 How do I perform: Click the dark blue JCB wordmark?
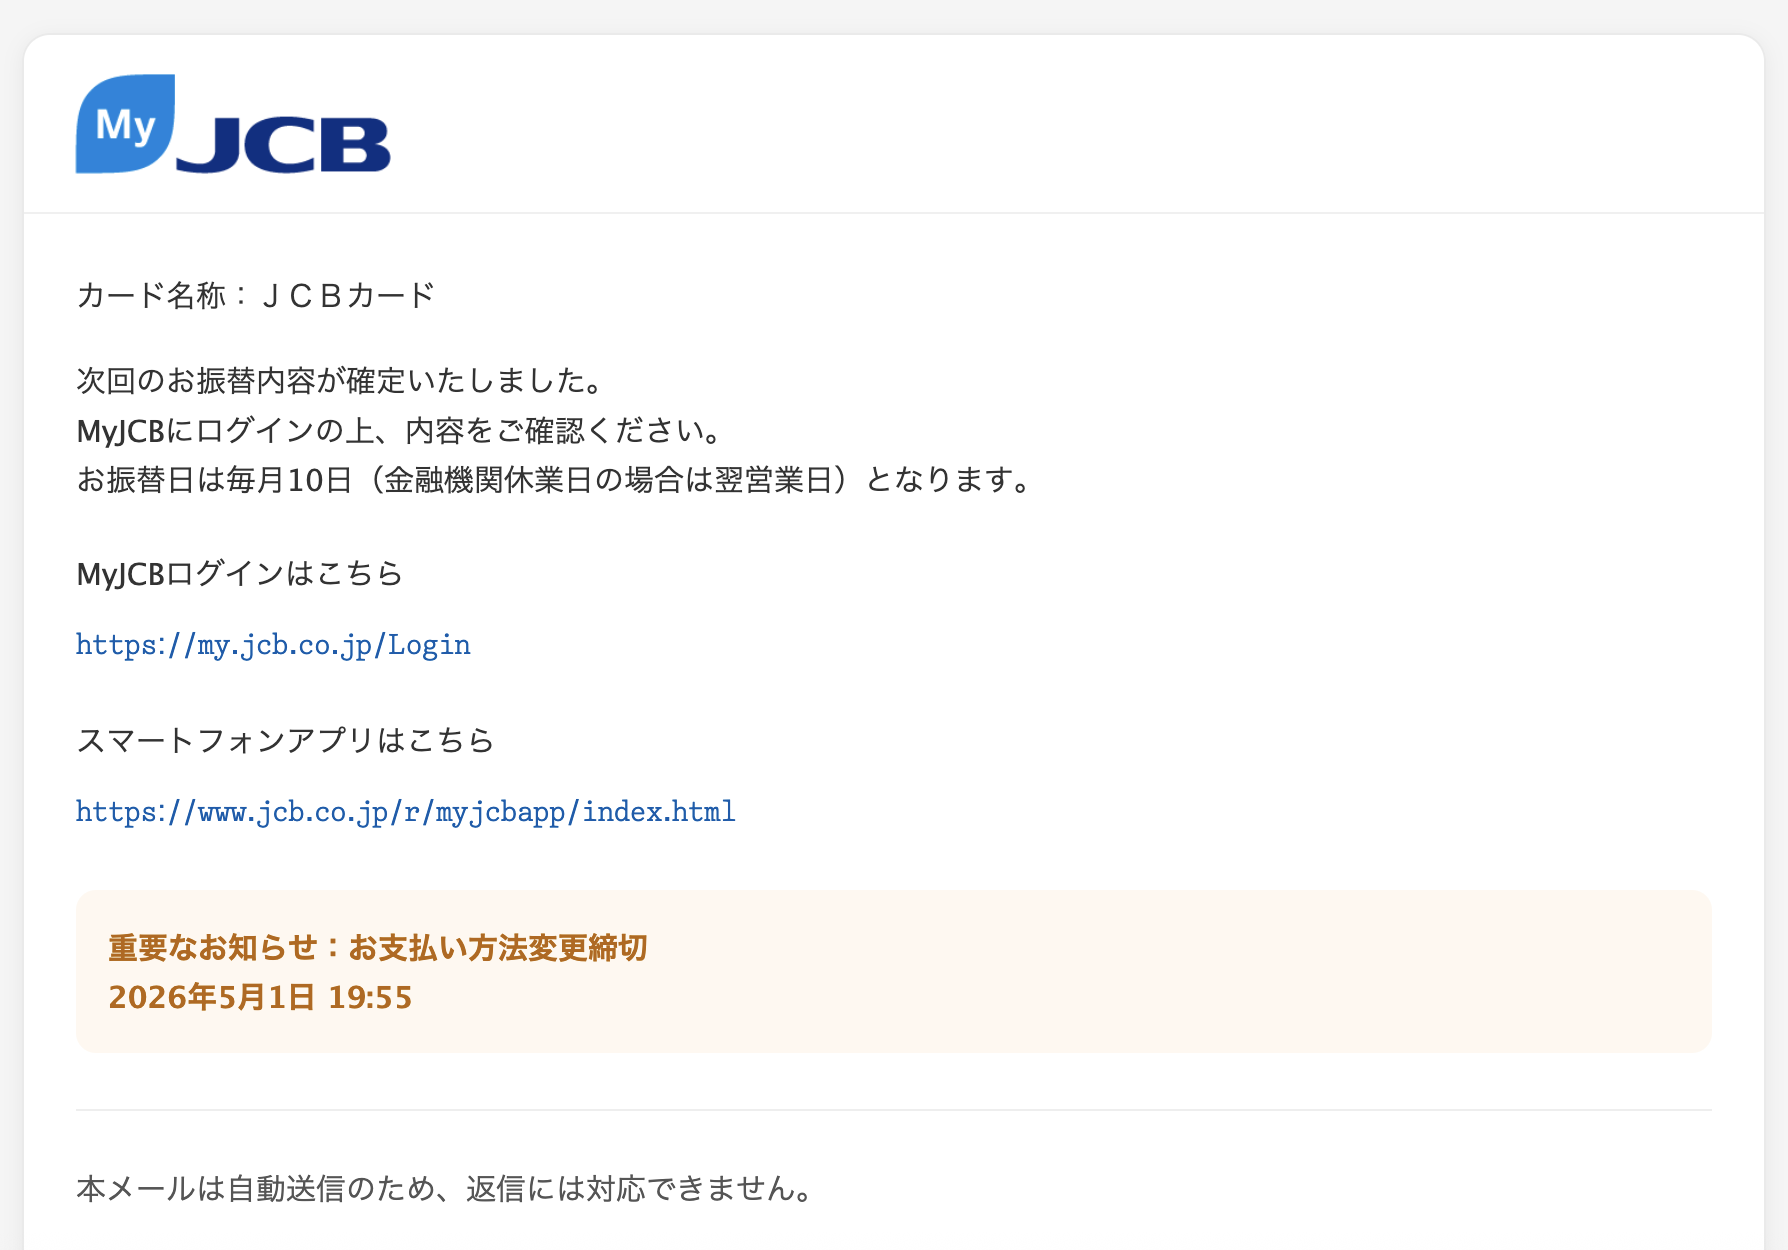(284, 145)
